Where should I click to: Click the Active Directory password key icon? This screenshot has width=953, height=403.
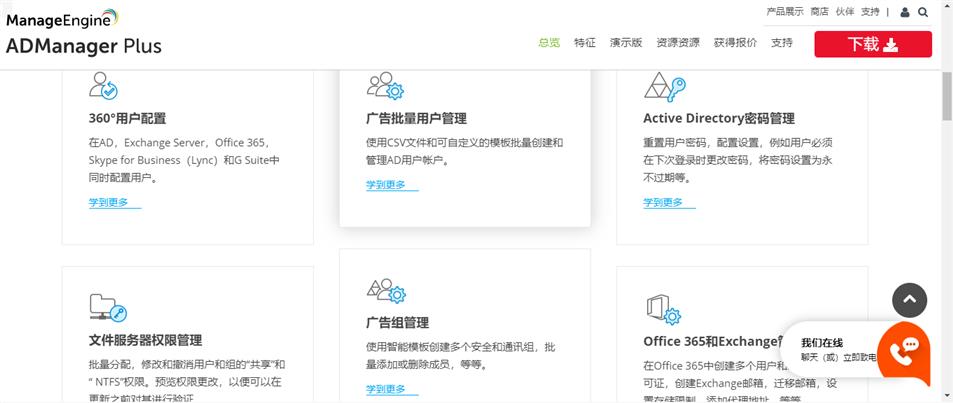pyautogui.click(x=665, y=88)
